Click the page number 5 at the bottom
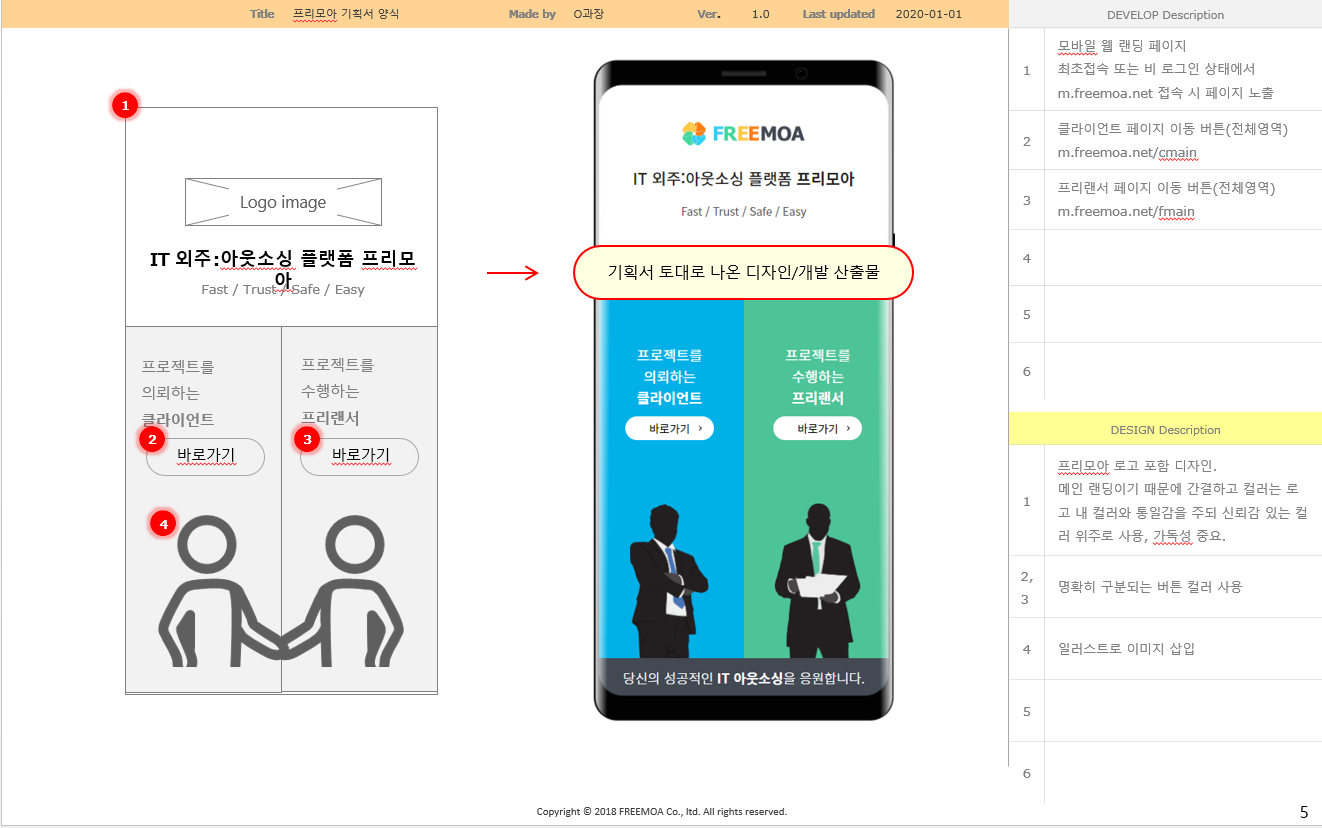The height and width of the screenshot is (828, 1322). [x=1303, y=812]
